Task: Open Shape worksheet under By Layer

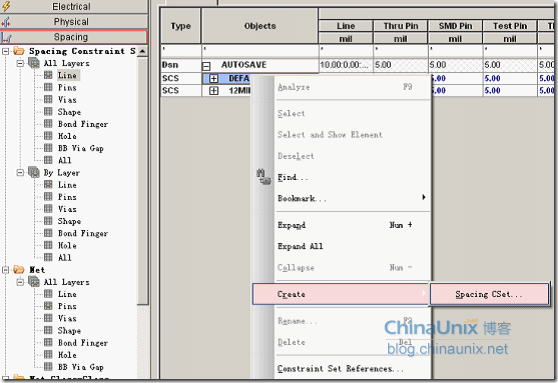Action: coord(69,221)
